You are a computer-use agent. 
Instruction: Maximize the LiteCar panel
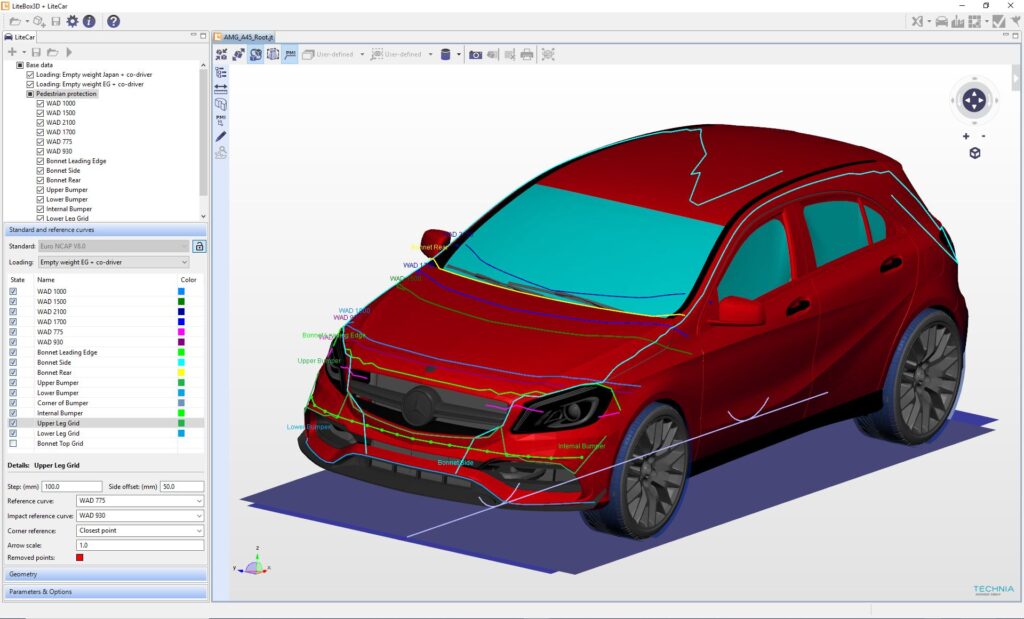tap(203, 35)
